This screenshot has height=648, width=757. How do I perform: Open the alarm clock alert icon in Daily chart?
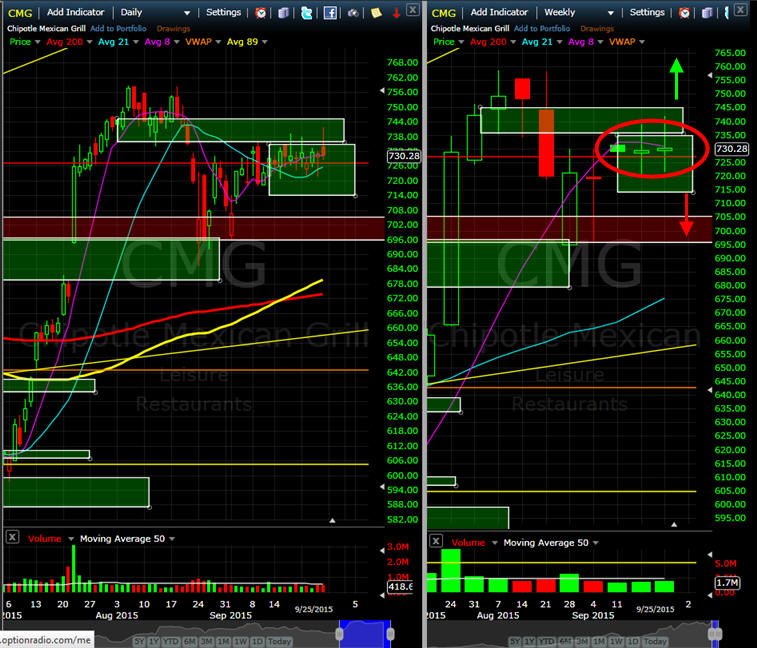[x=261, y=13]
